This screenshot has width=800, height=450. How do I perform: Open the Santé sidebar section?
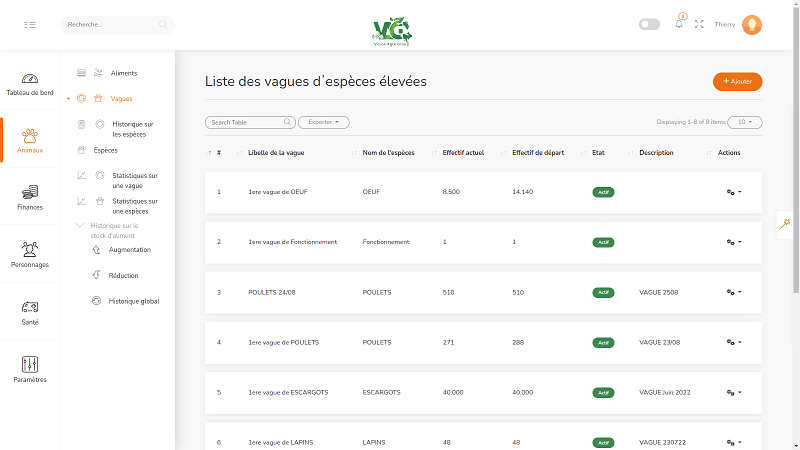pyautogui.click(x=30, y=312)
